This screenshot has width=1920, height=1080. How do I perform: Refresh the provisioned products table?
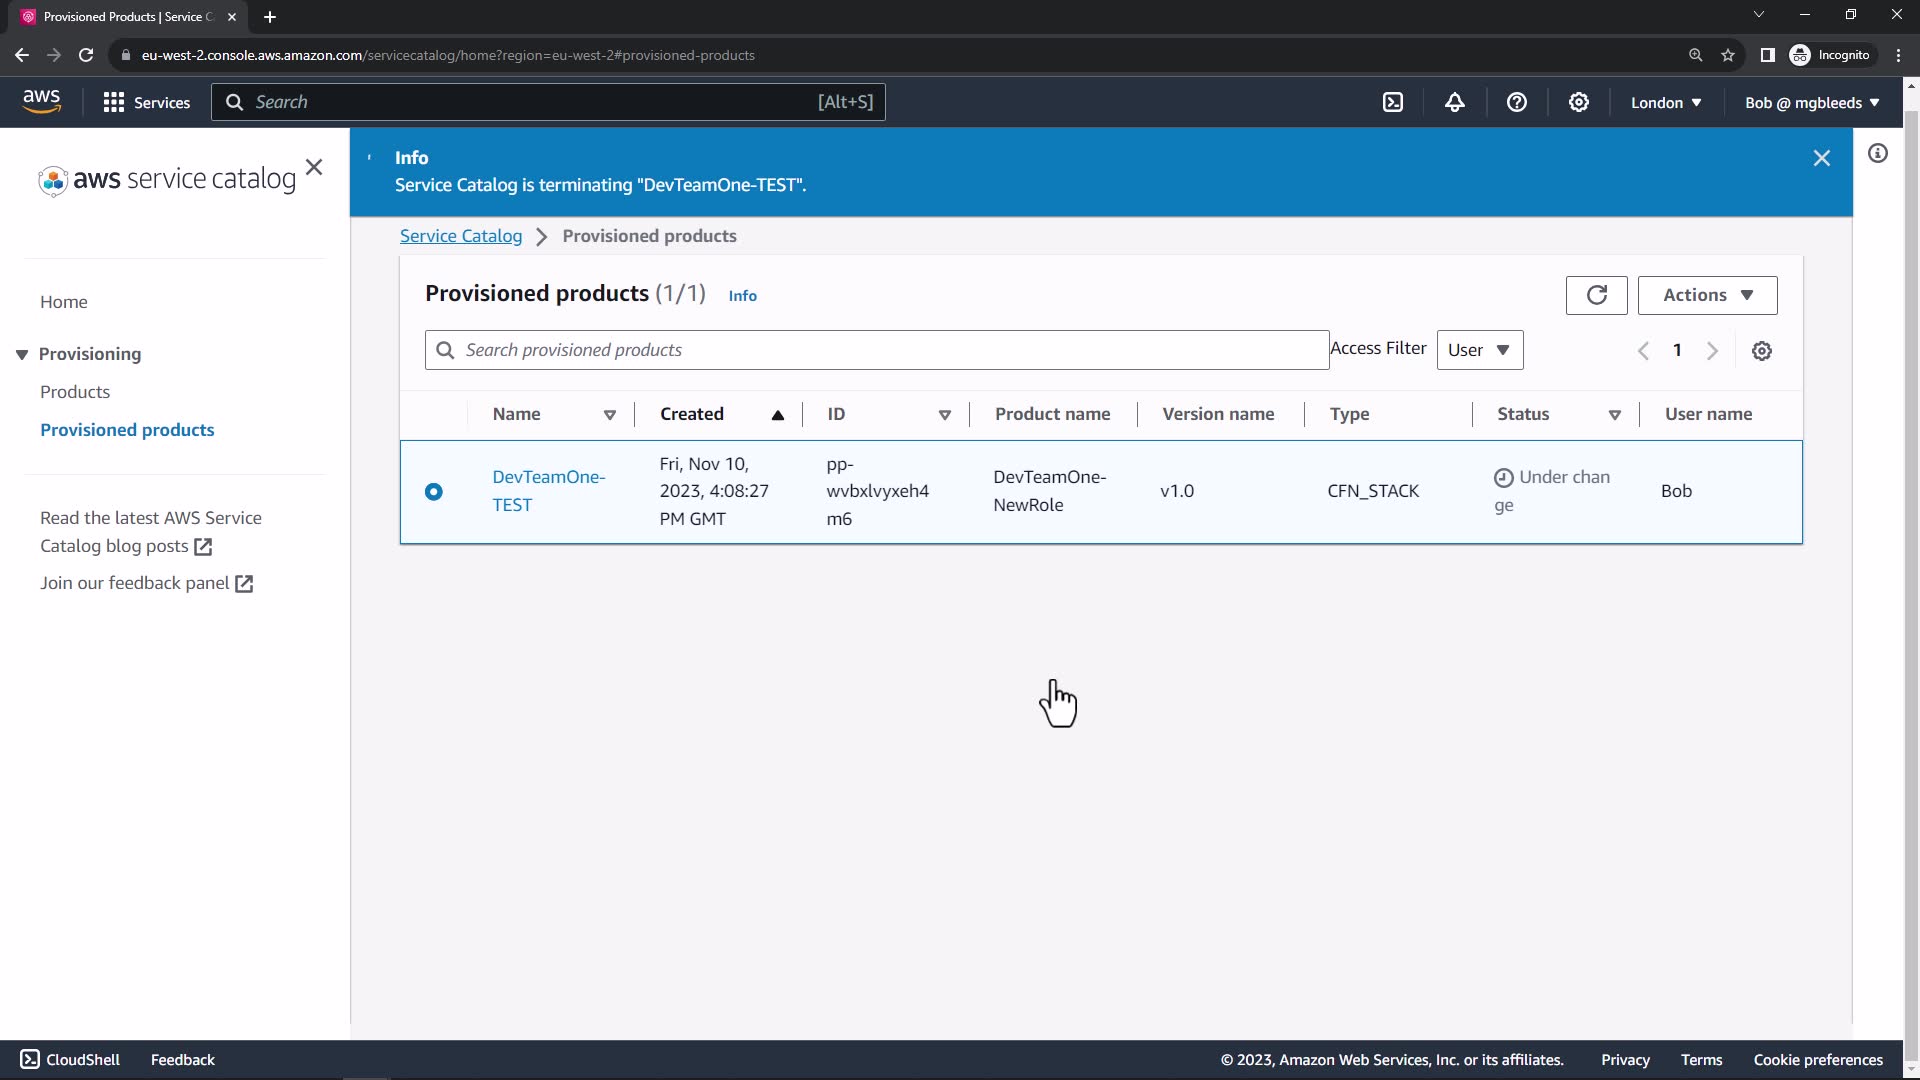pyautogui.click(x=1596, y=295)
